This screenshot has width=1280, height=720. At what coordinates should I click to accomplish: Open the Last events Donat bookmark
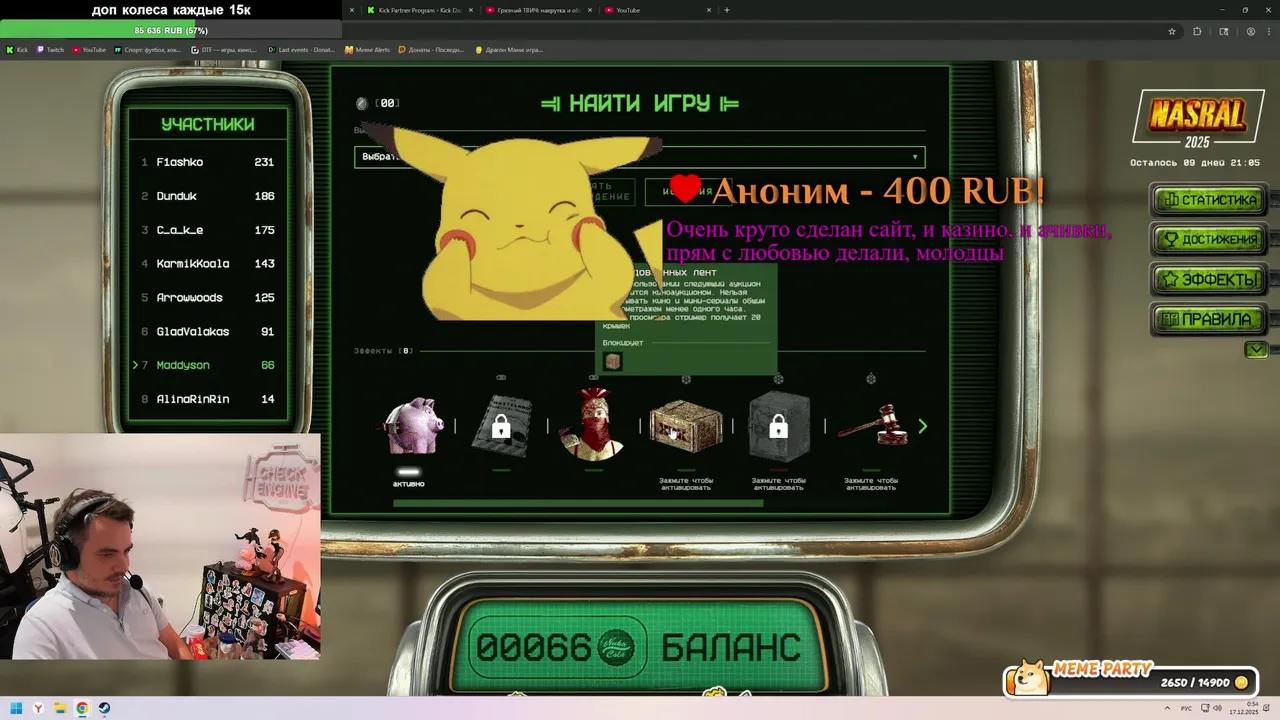pyautogui.click(x=302, y=49)
